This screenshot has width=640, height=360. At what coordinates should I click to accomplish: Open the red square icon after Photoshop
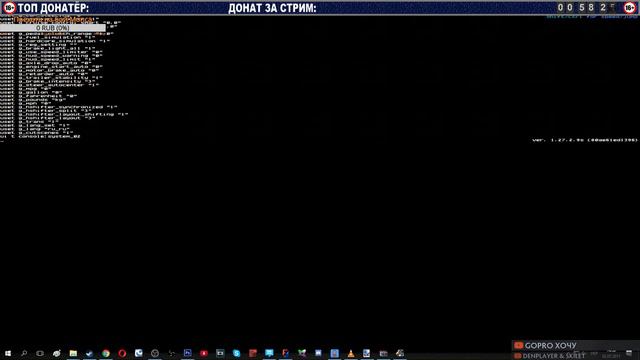tap(204, 353)
